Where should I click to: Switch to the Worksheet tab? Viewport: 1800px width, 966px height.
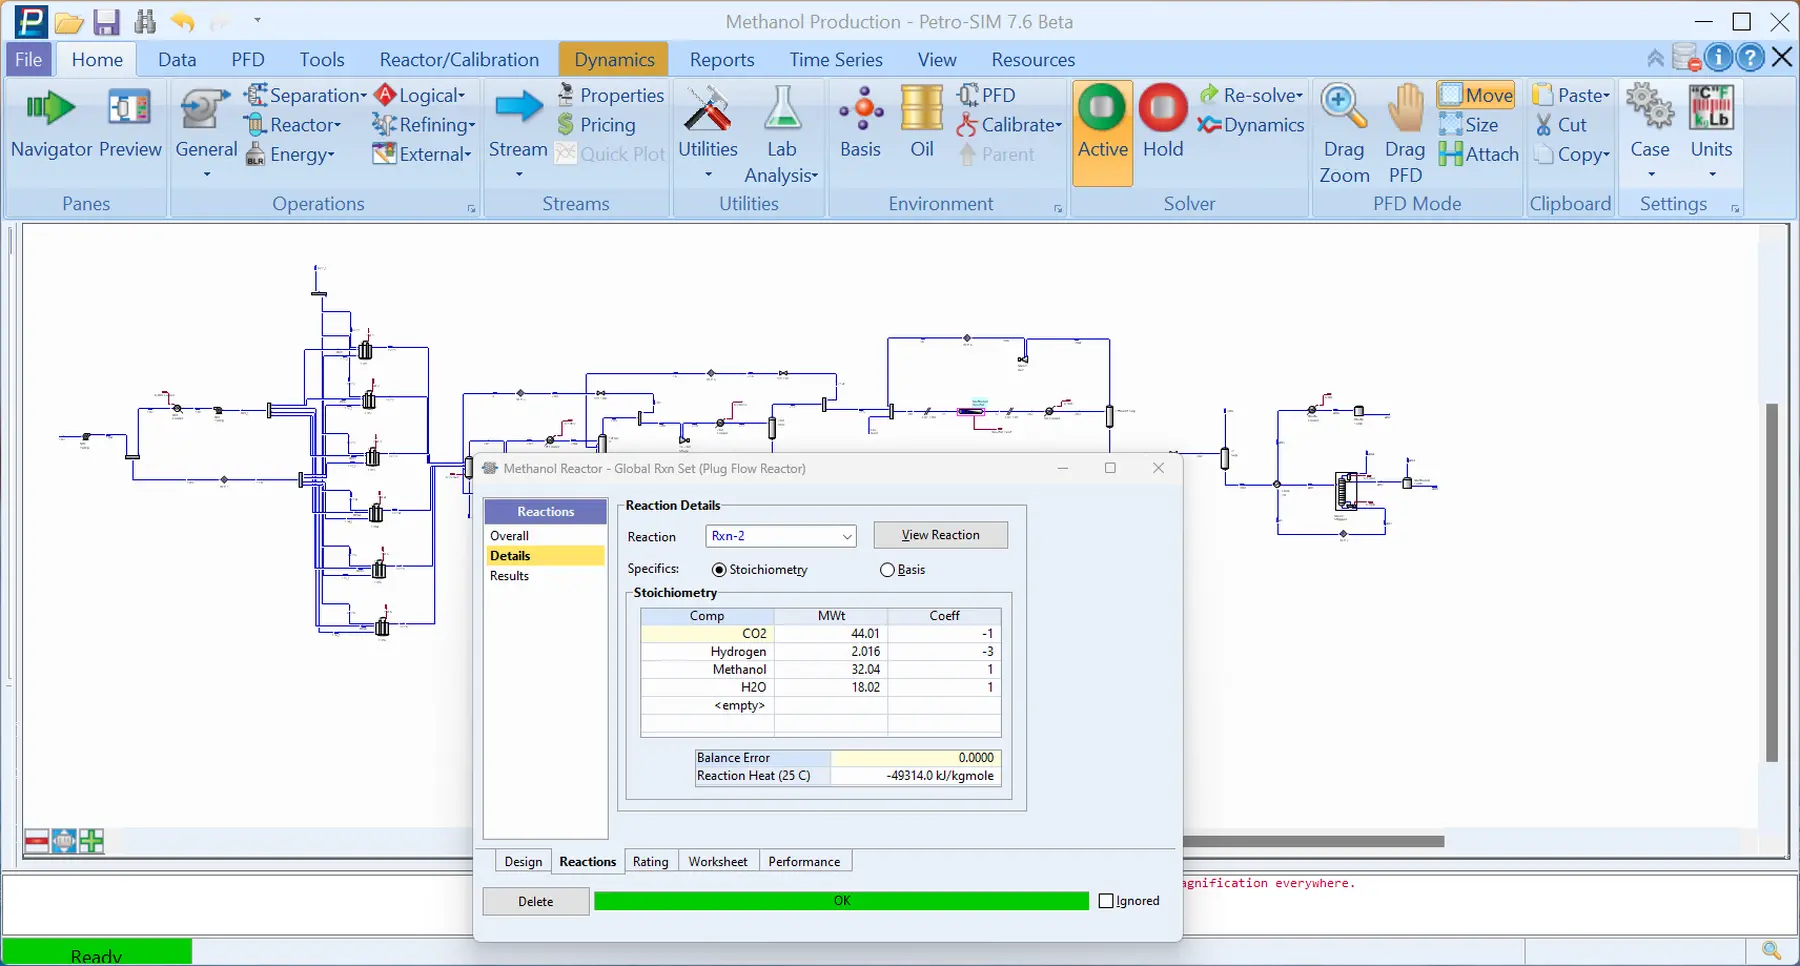point(717,861)
